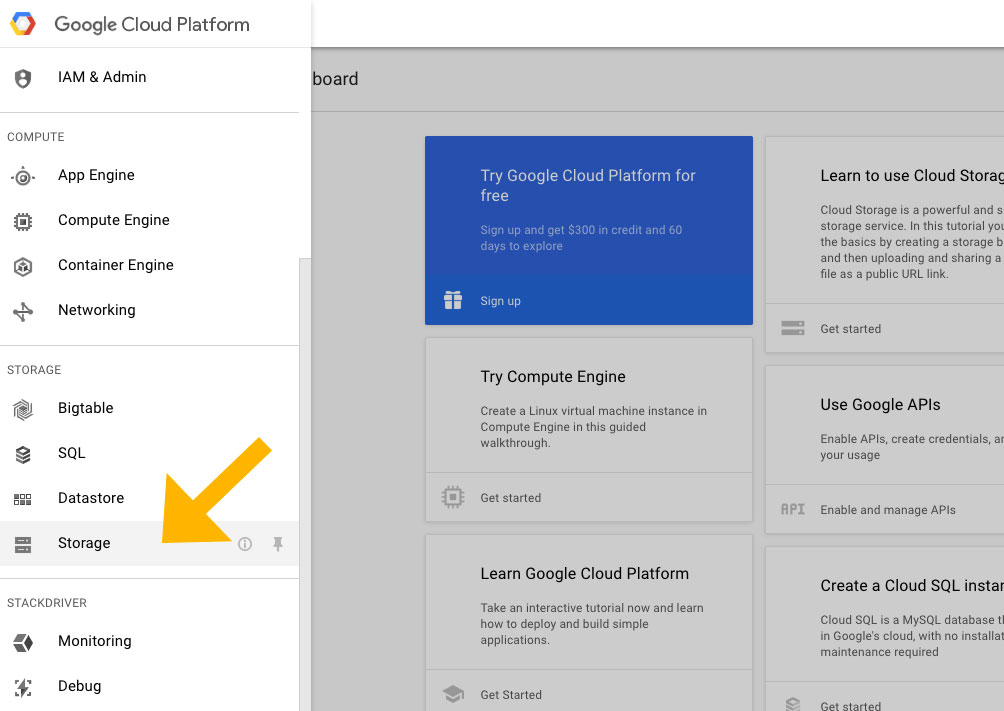Select Compute Engine in the sidebar
The image size is (1004, 711).
click(149, 220)
